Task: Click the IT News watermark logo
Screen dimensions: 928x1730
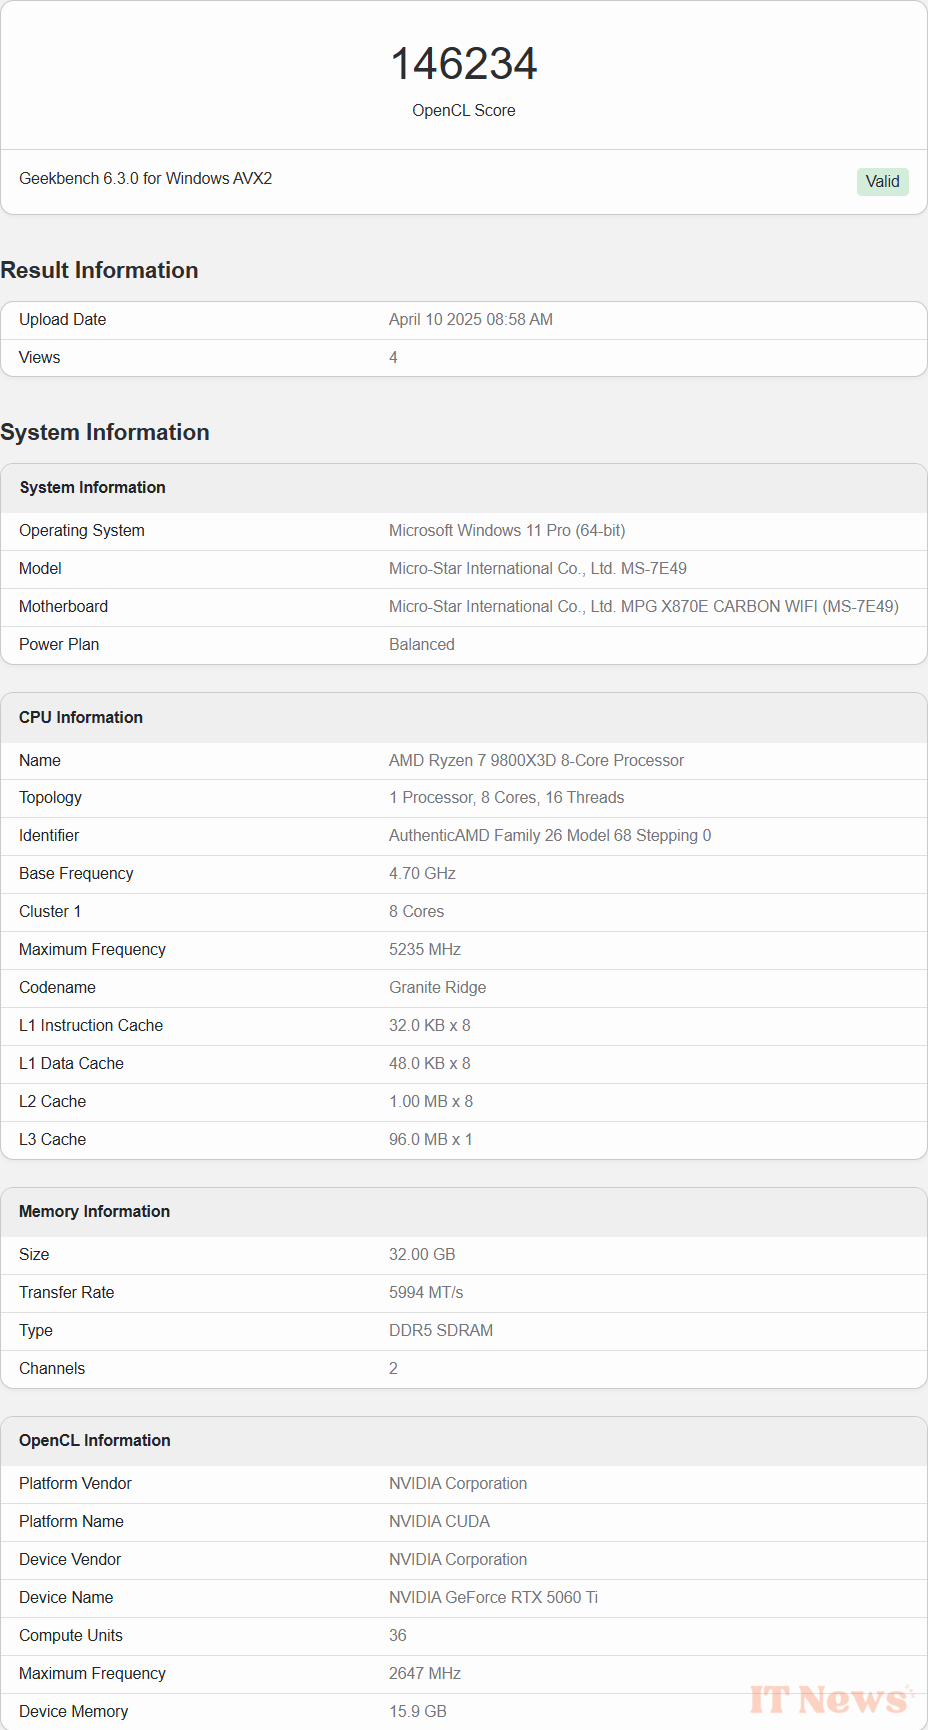Action: tap(831, 1699)
